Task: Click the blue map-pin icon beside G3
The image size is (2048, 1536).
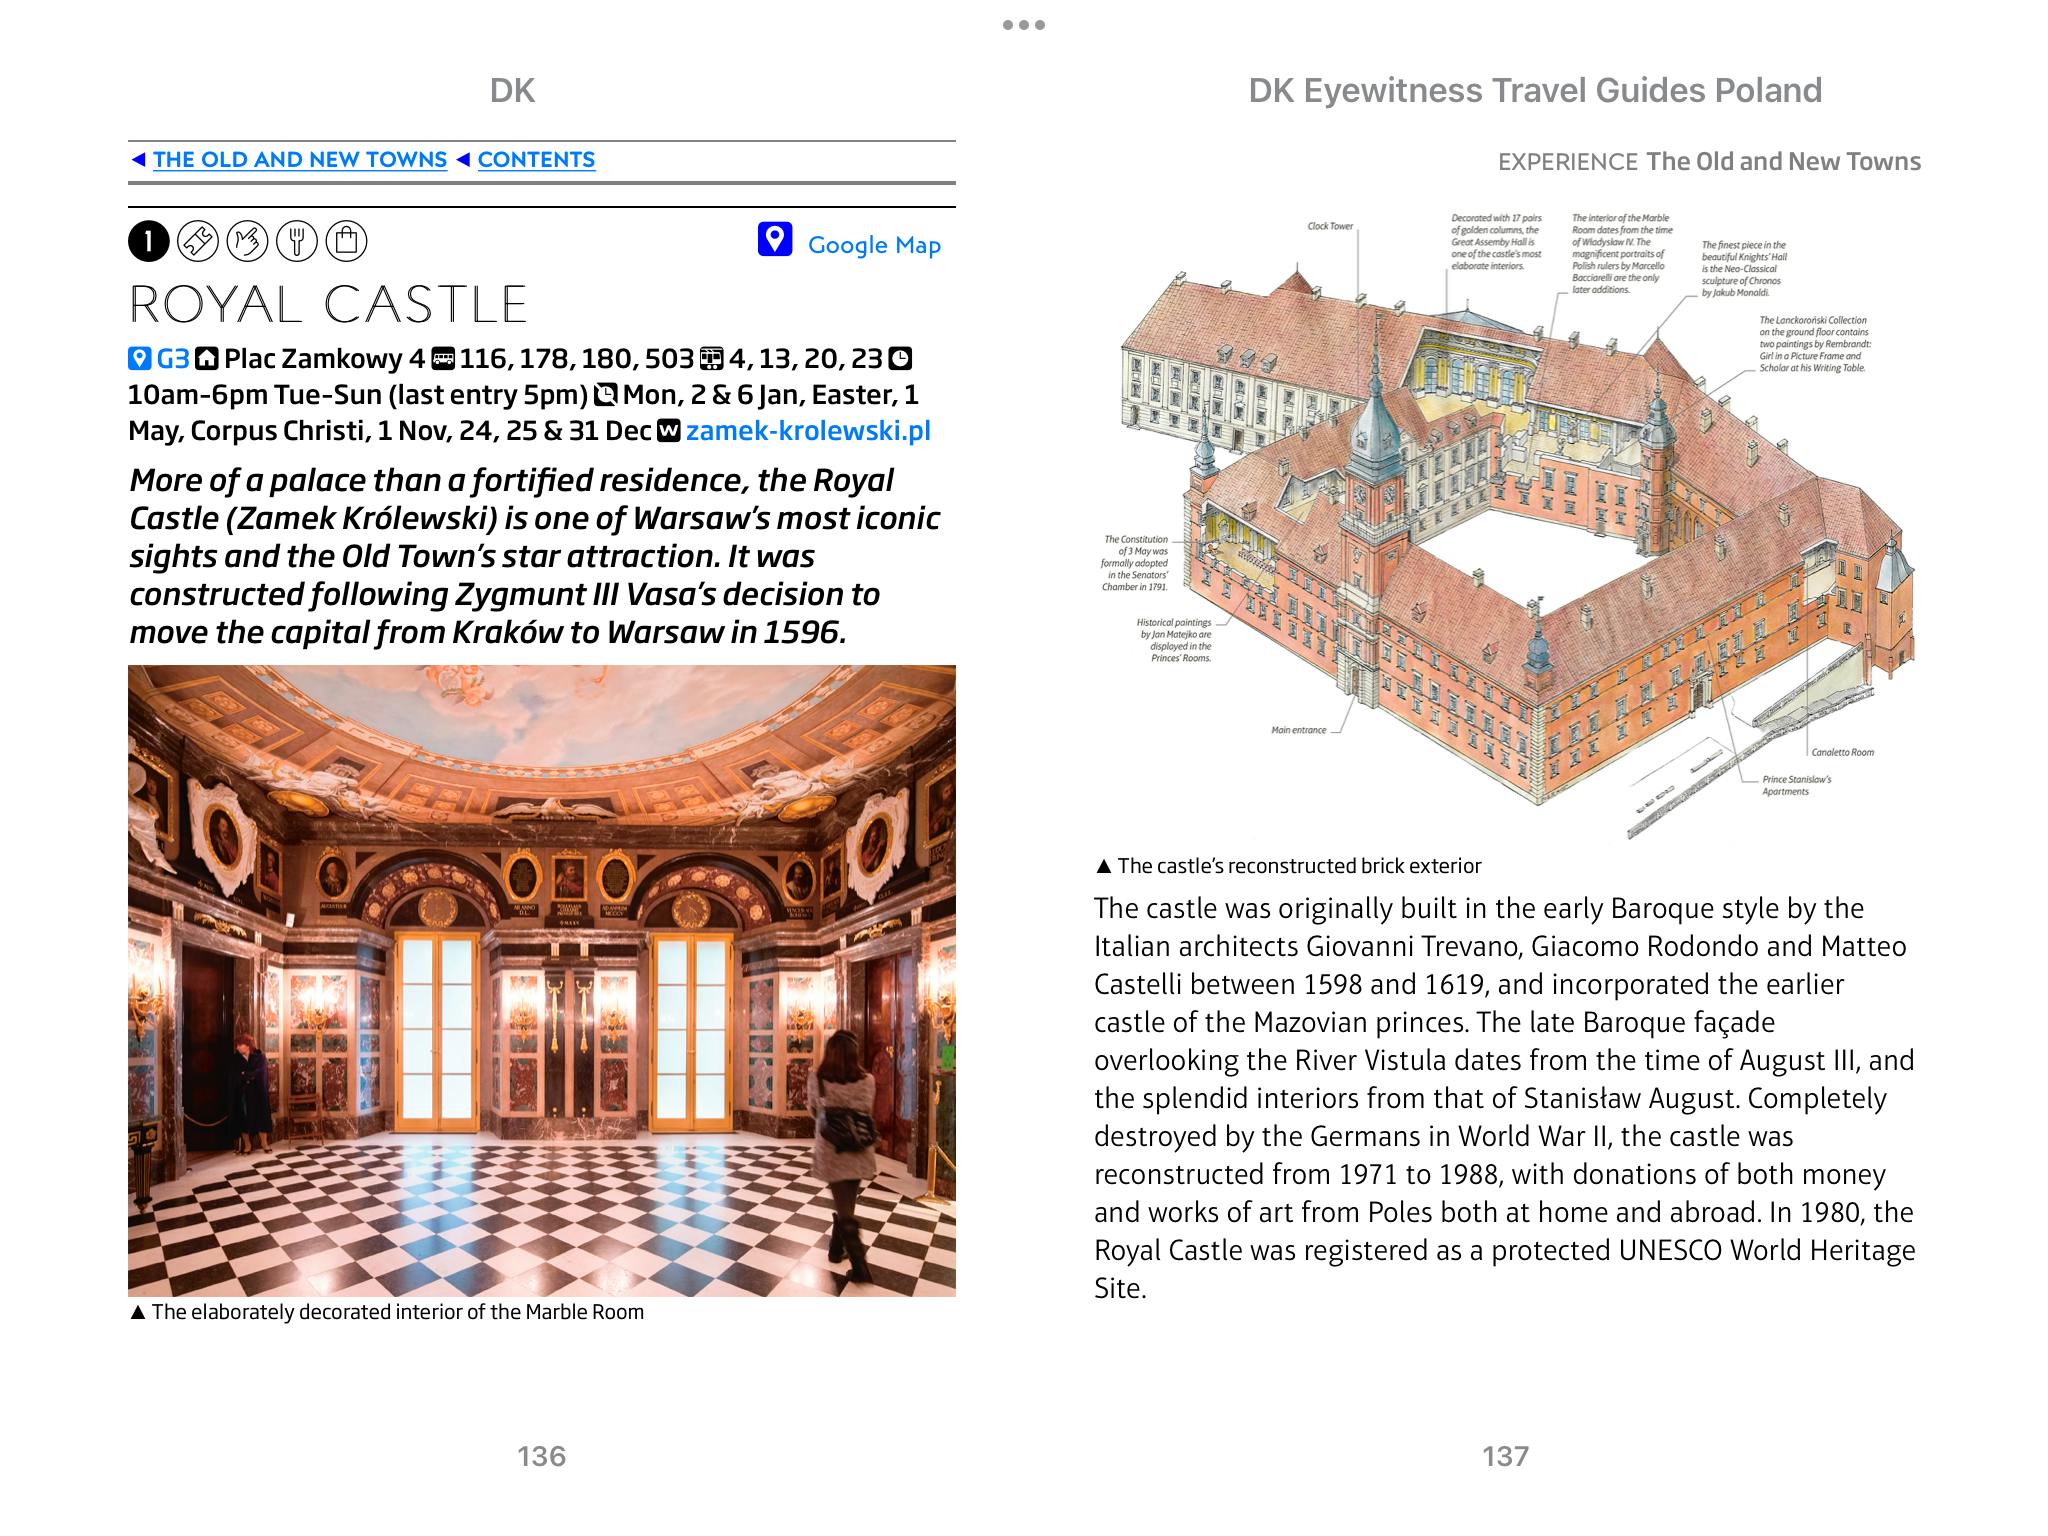Action: [140, 358]
